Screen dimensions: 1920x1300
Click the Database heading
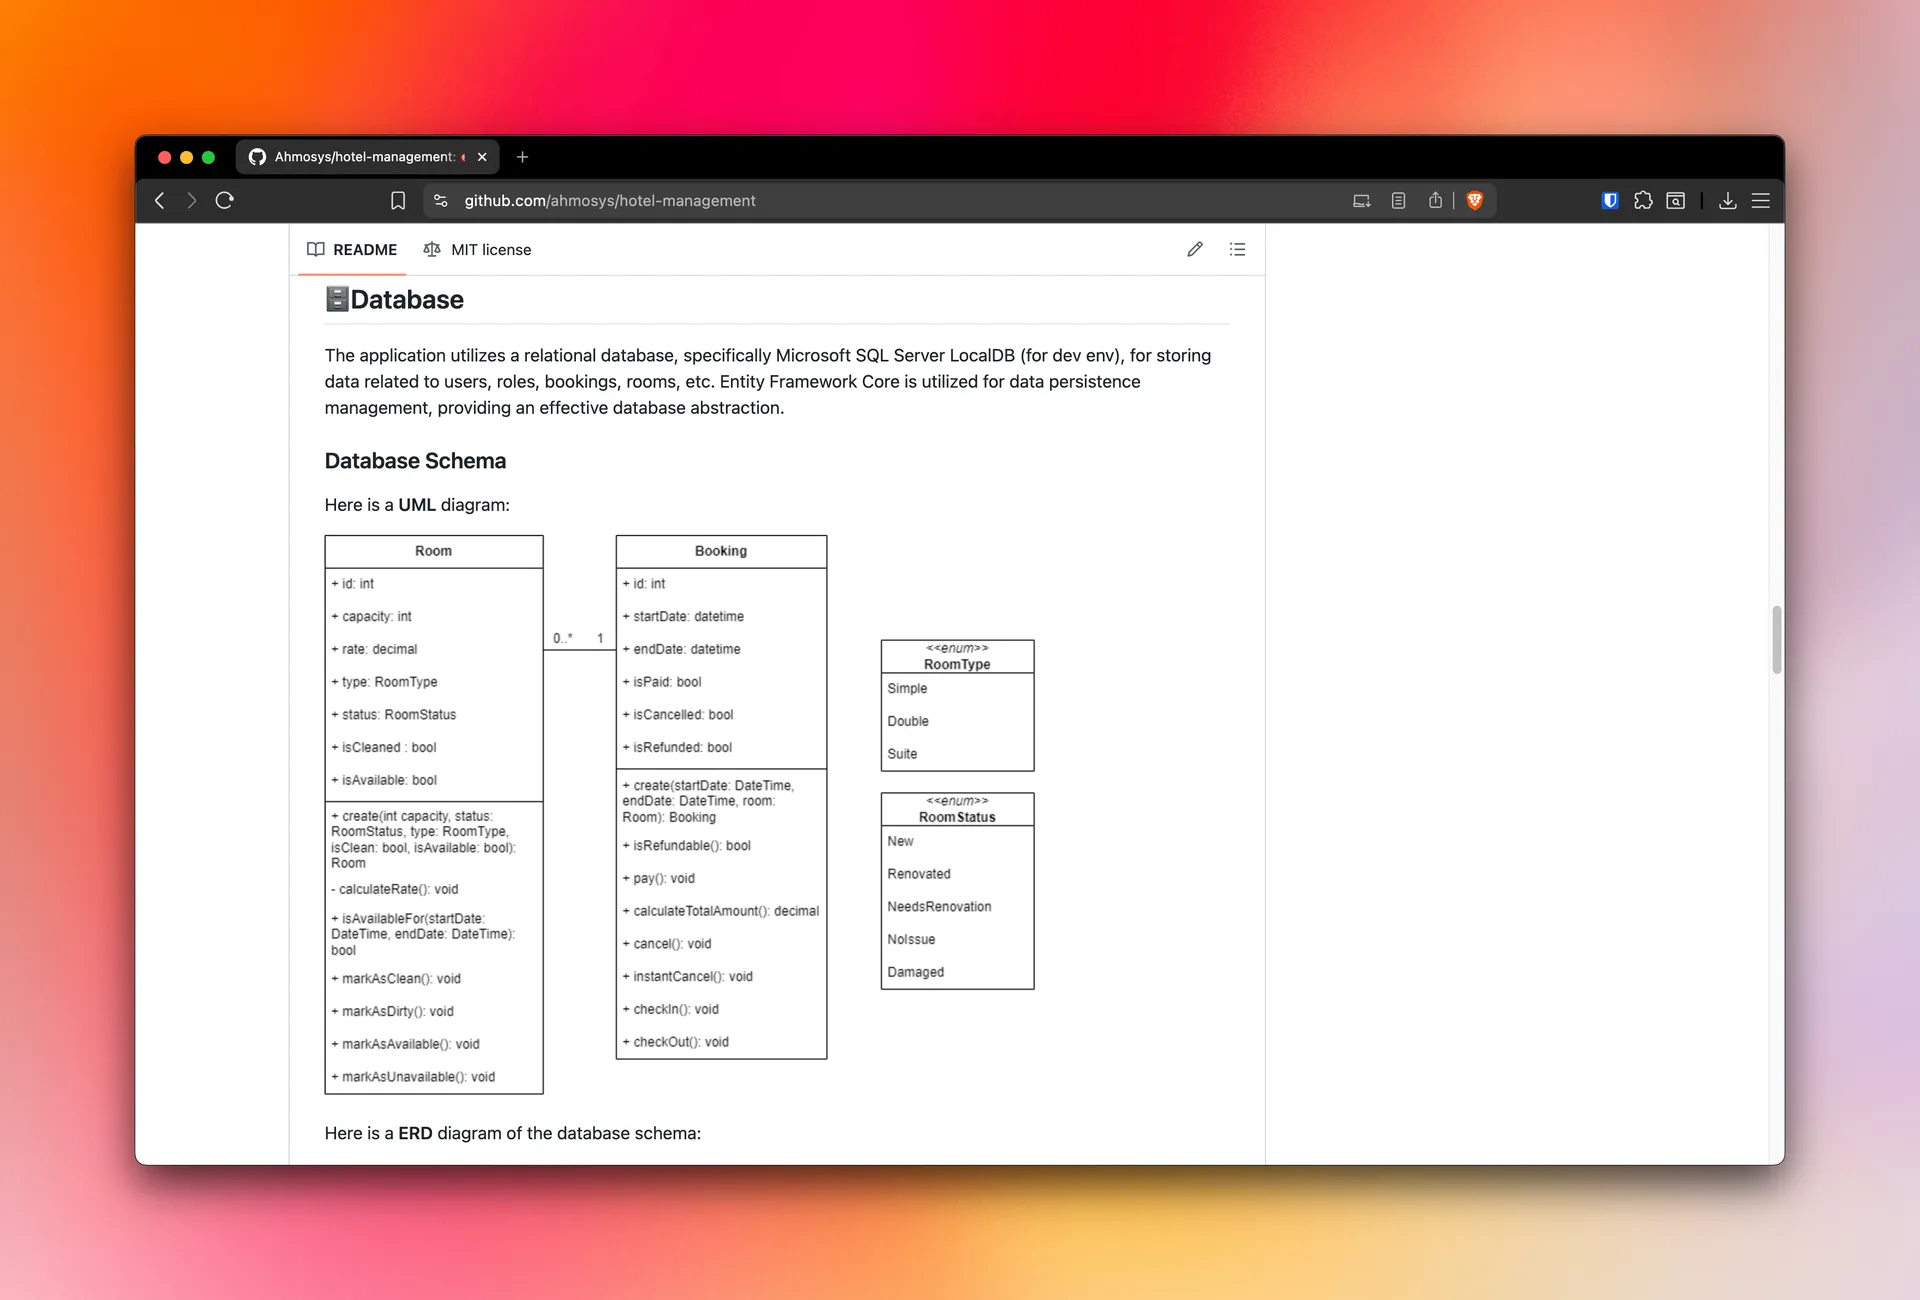click(x=394, y=299)
